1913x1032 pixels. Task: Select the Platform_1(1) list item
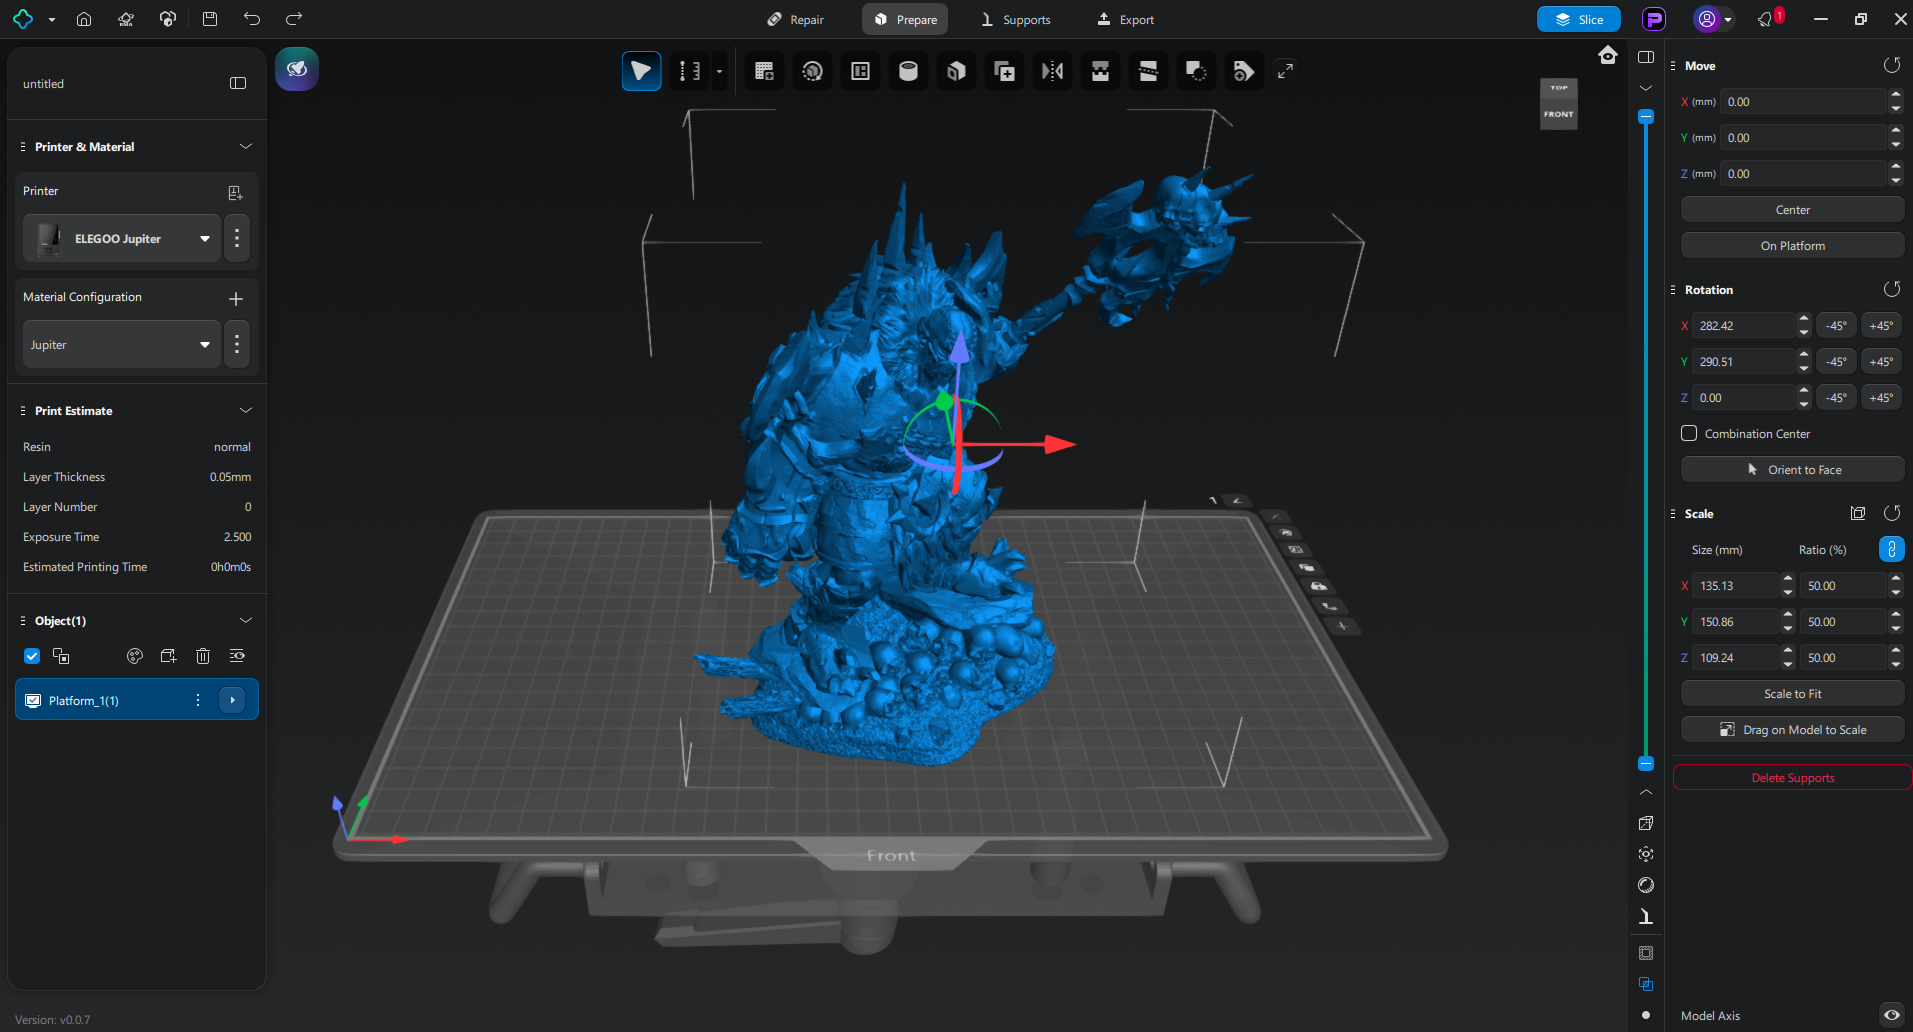click(x=137, y=700)
